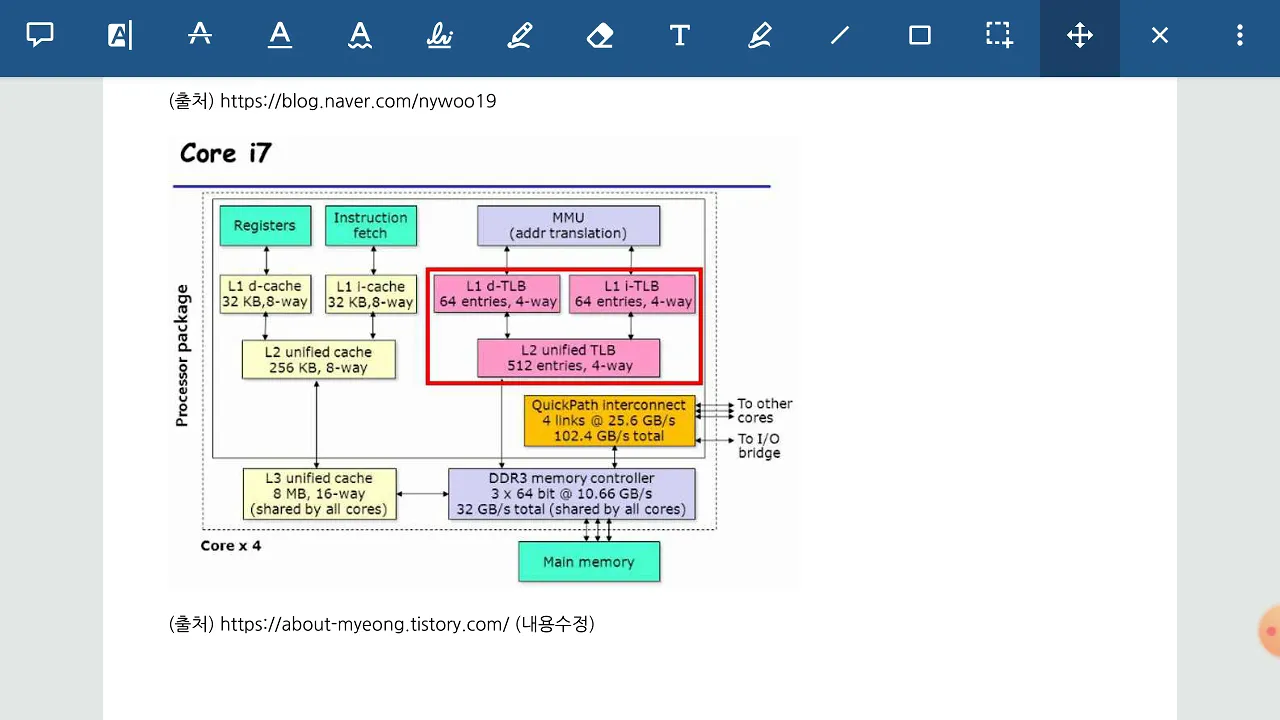Click the 'L3 unified cache' box
Screen dimensions: 1280x720
pyautogui.click(x=319, y=494)
